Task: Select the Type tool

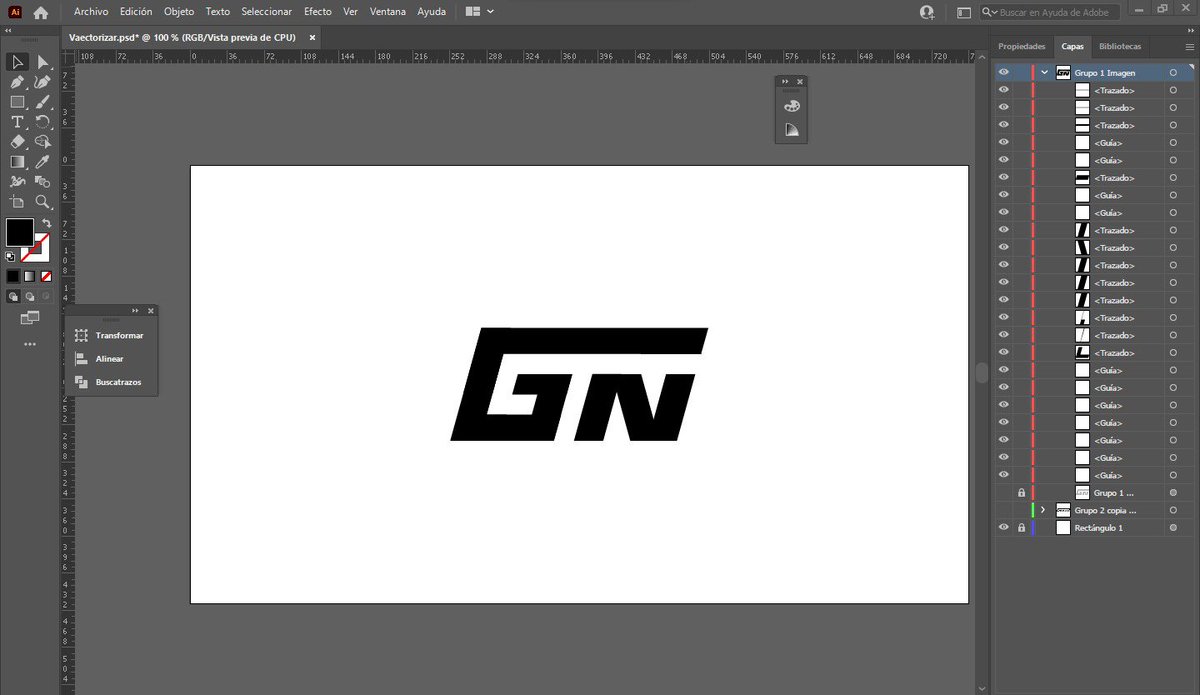Action: point(17,122)
